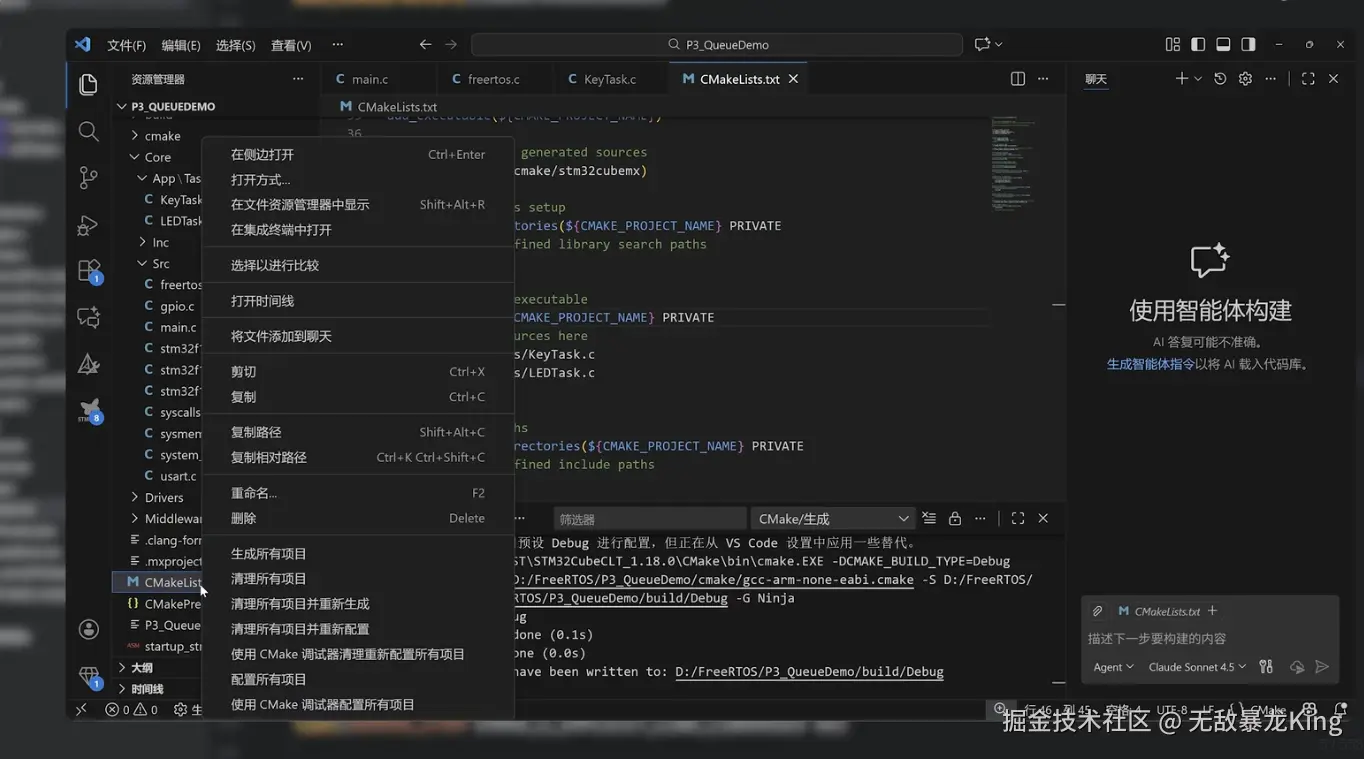1364x759 pixels.
Task: Open the CMake view in activity bar
Action: point(88,364)
